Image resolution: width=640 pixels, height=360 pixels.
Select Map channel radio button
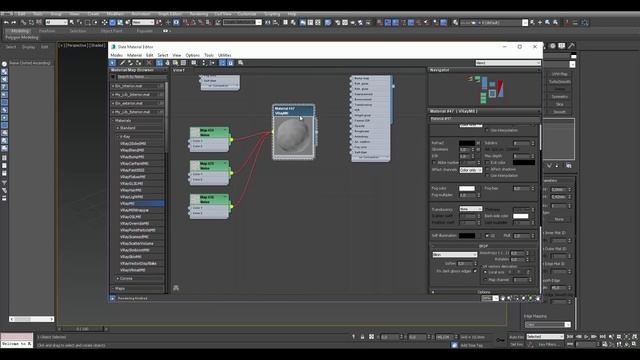(485, 280)
